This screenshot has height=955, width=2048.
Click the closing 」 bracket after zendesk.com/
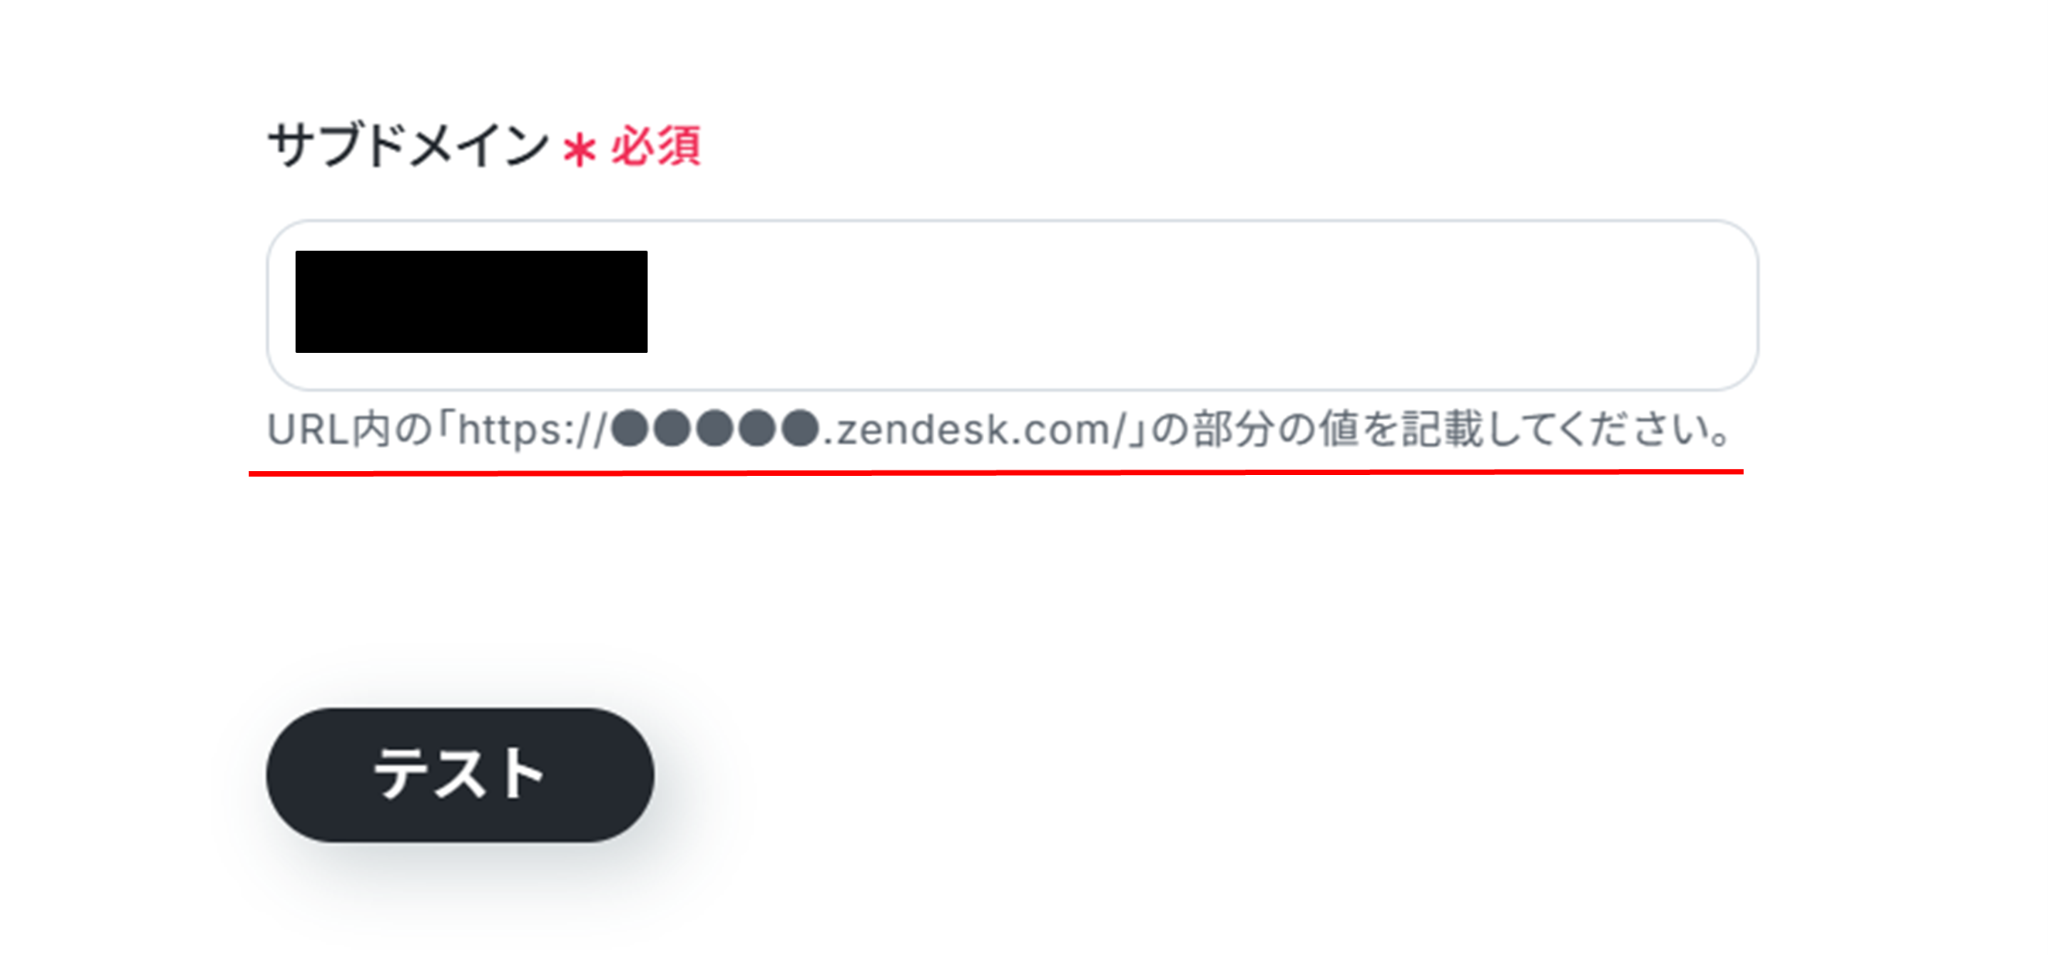[1138, 430]
